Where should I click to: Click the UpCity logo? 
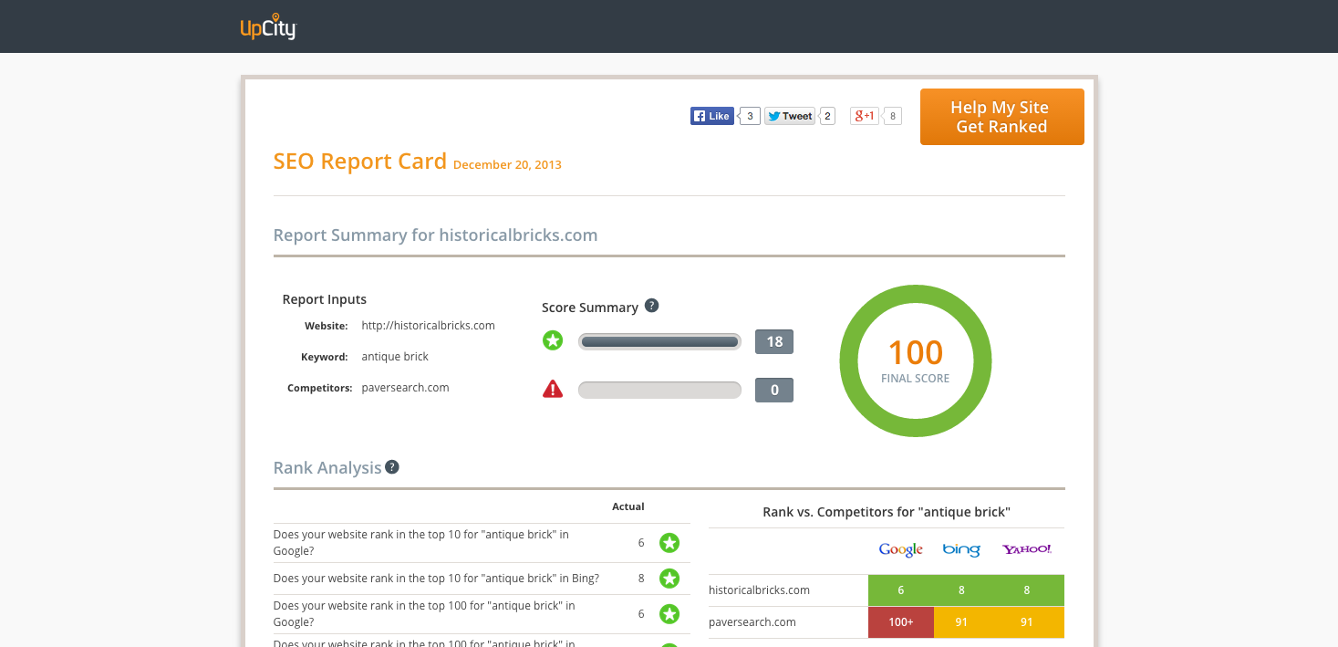[x=268, y=27]
